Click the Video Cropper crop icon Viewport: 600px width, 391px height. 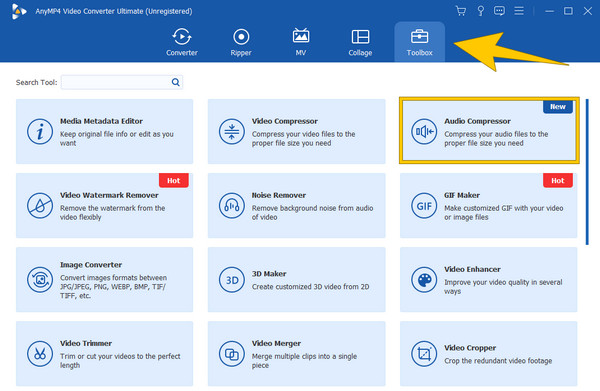click(x=424, y=354)
